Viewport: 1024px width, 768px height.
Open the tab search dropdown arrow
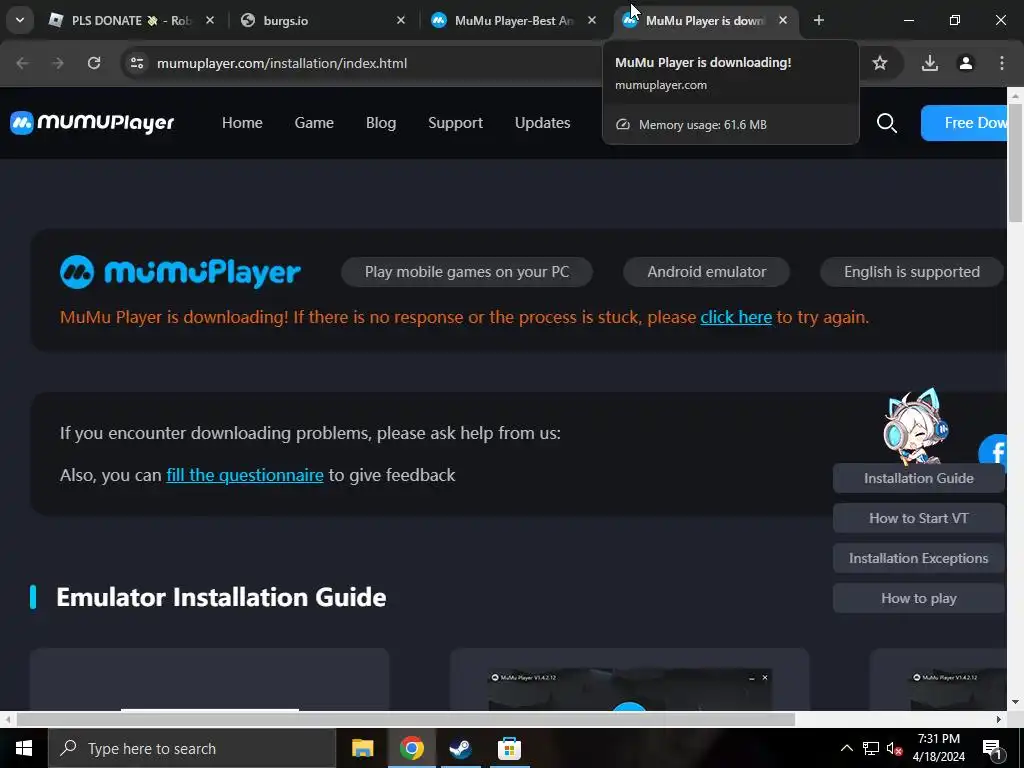[20, 20]
